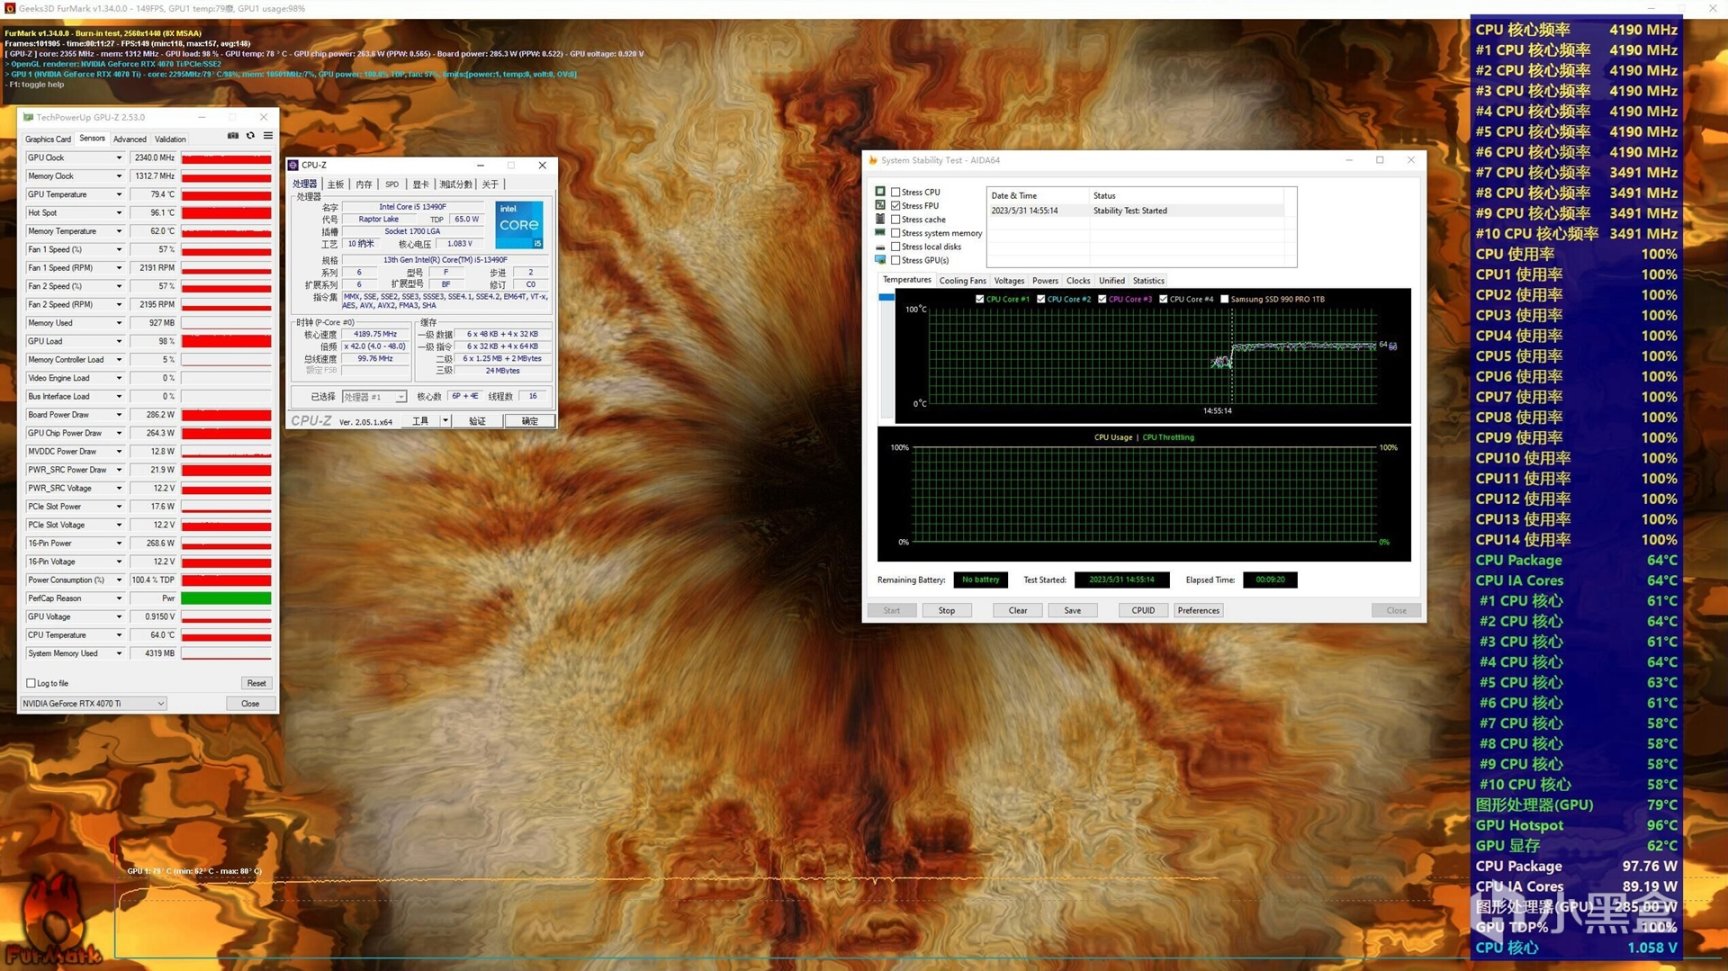Click the AIDA64 flame icon in title bar
The image size is (1728, 971).
point(873,160)
